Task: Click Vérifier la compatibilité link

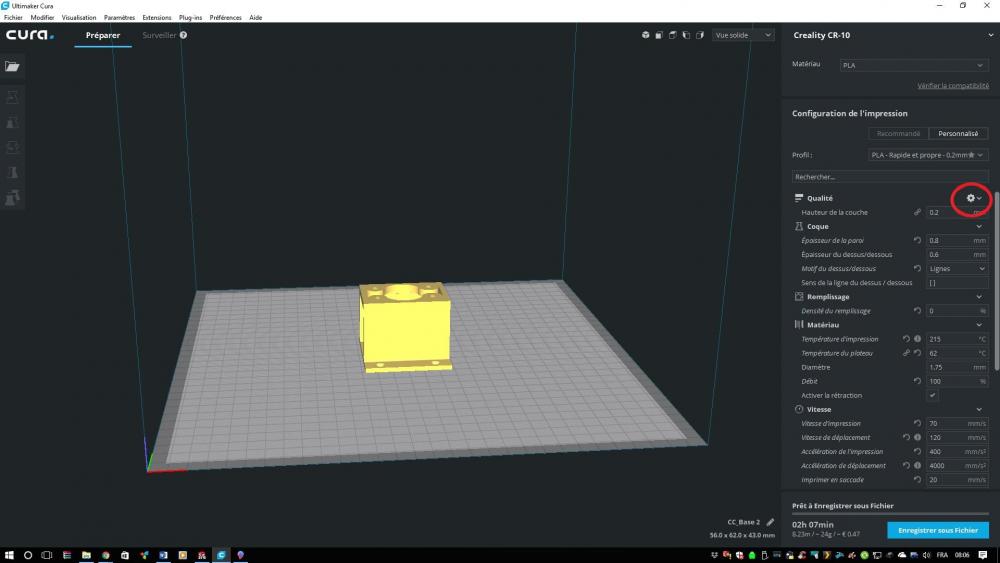Action: pos(953,85)
